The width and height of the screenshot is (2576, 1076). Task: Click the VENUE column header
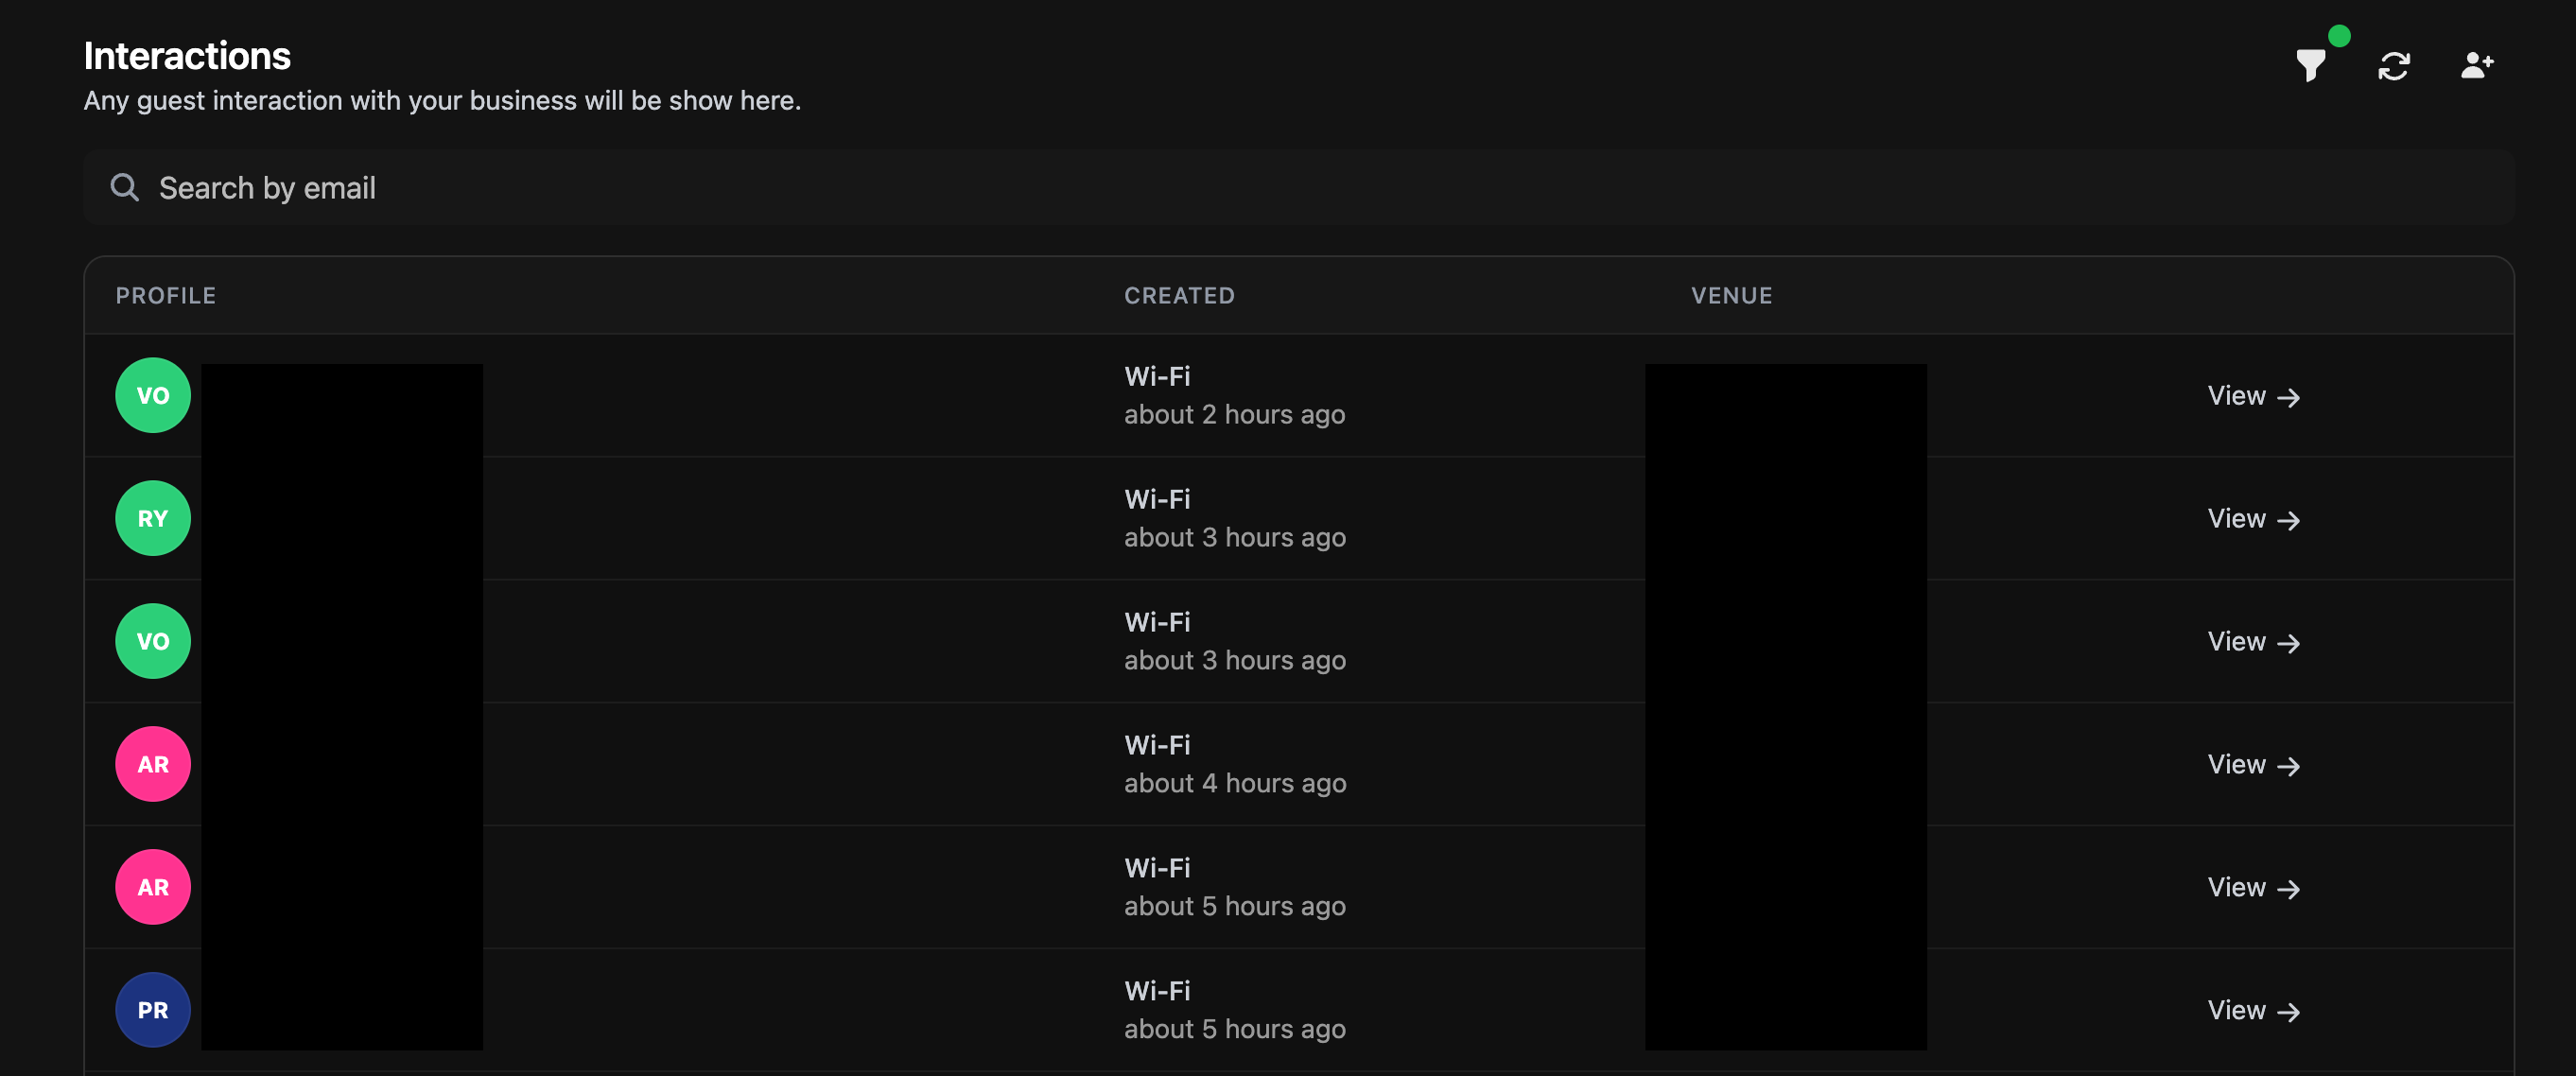point(1731,295)
